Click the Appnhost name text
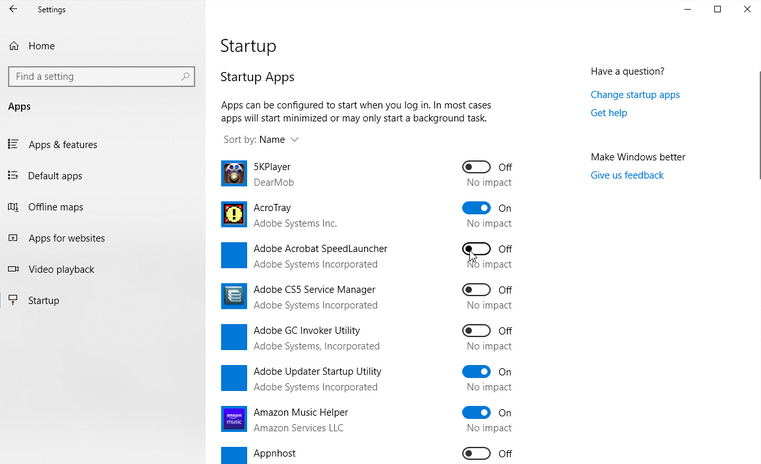 click(x=274, y=453)
